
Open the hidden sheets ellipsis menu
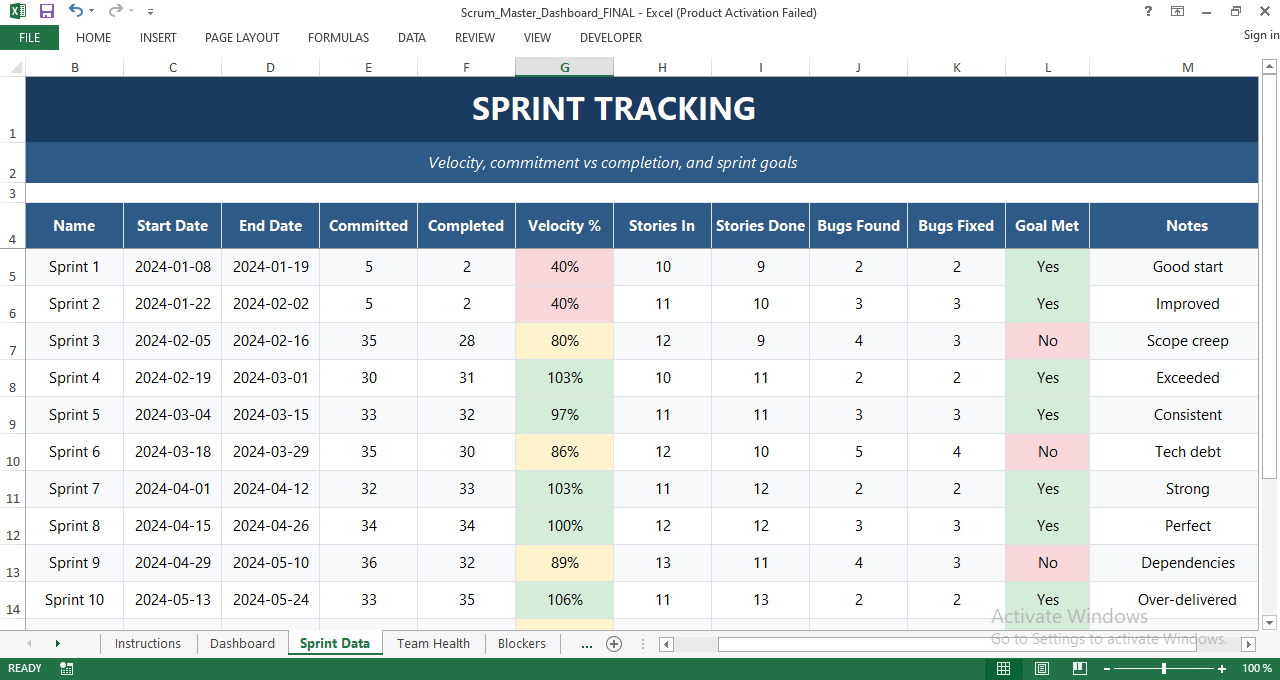click(587, 644)
